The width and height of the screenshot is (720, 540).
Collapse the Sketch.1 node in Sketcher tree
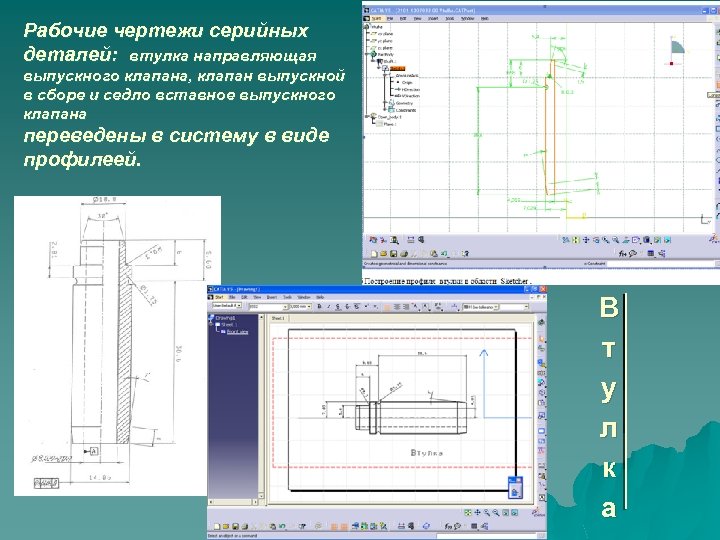coord(379,68)
